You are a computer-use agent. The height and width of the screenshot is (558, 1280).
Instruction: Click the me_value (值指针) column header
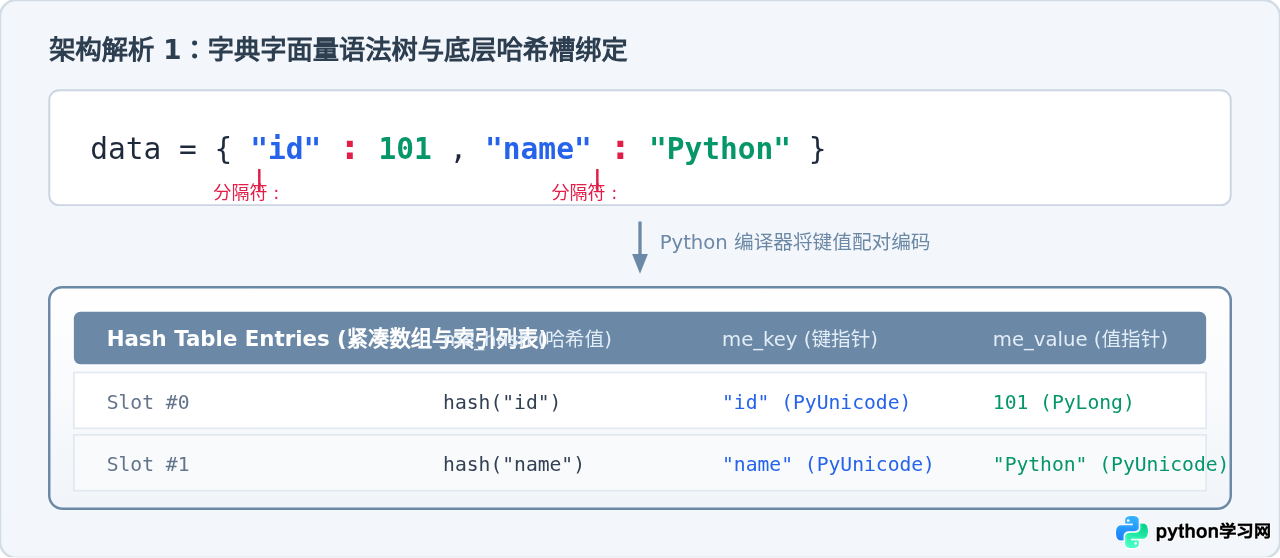1080,339
